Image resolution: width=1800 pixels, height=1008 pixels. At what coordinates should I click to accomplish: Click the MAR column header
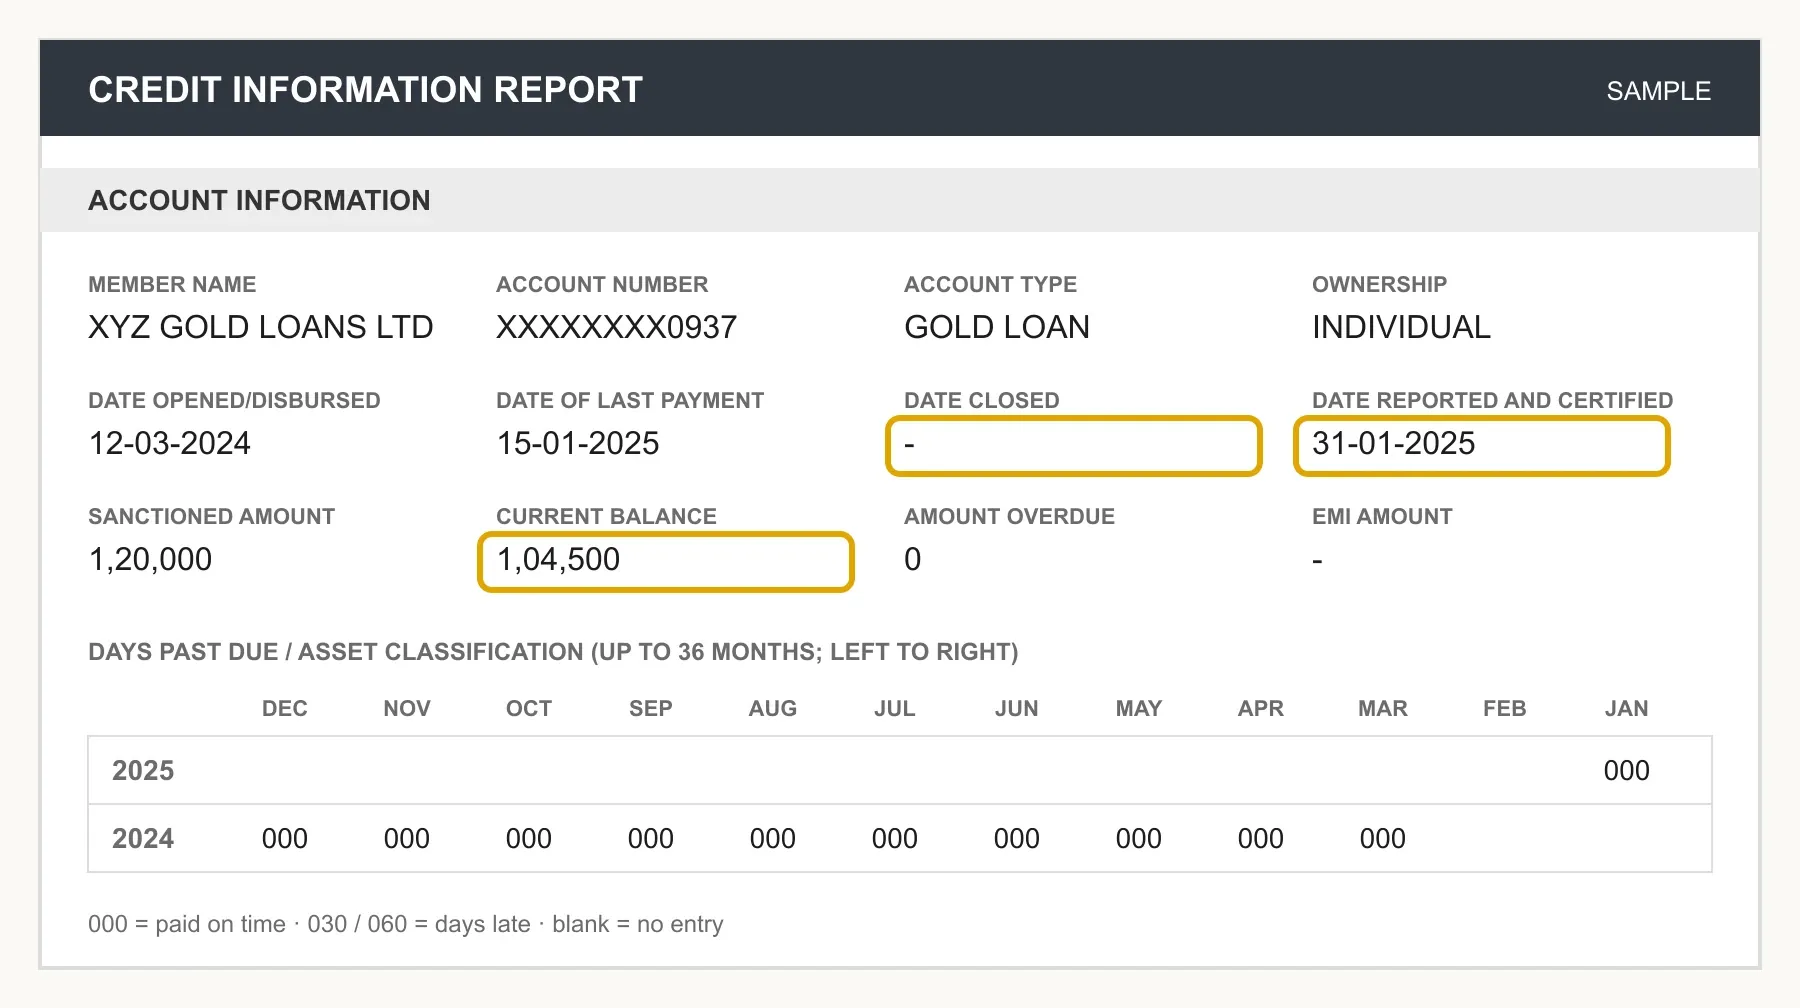(1382, 708)
